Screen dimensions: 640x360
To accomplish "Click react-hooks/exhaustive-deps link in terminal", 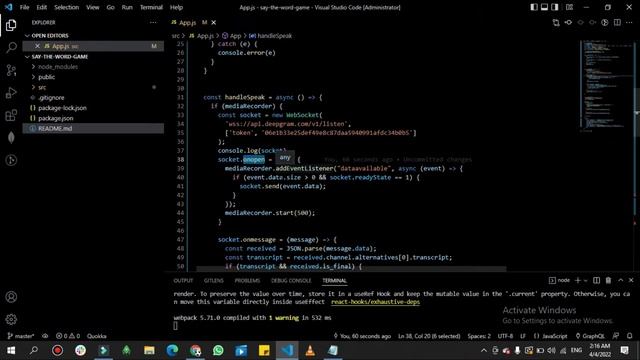I will [x=376, y=302].
